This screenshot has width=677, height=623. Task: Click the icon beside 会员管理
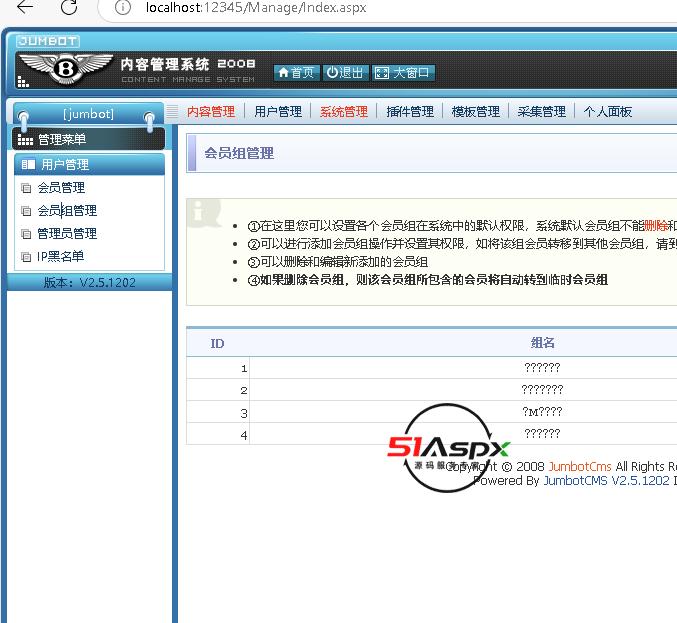(26, 188)
